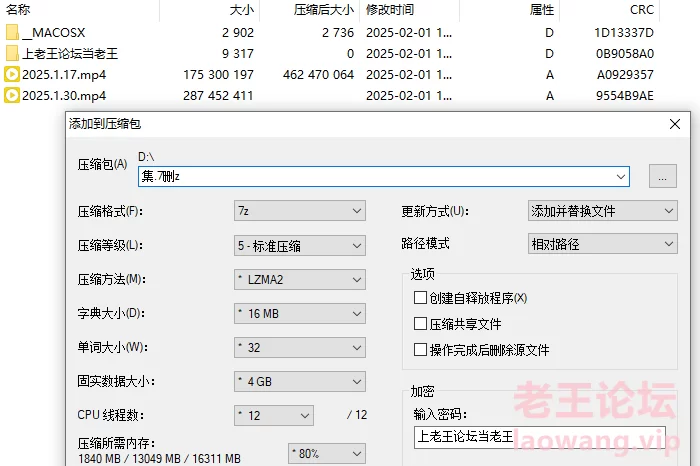Image resolution: width=700 pixels, height=466 pixels.
Task: Expand the 压缩方法 LZMA2 dropdown
Action: click(300, 279)
